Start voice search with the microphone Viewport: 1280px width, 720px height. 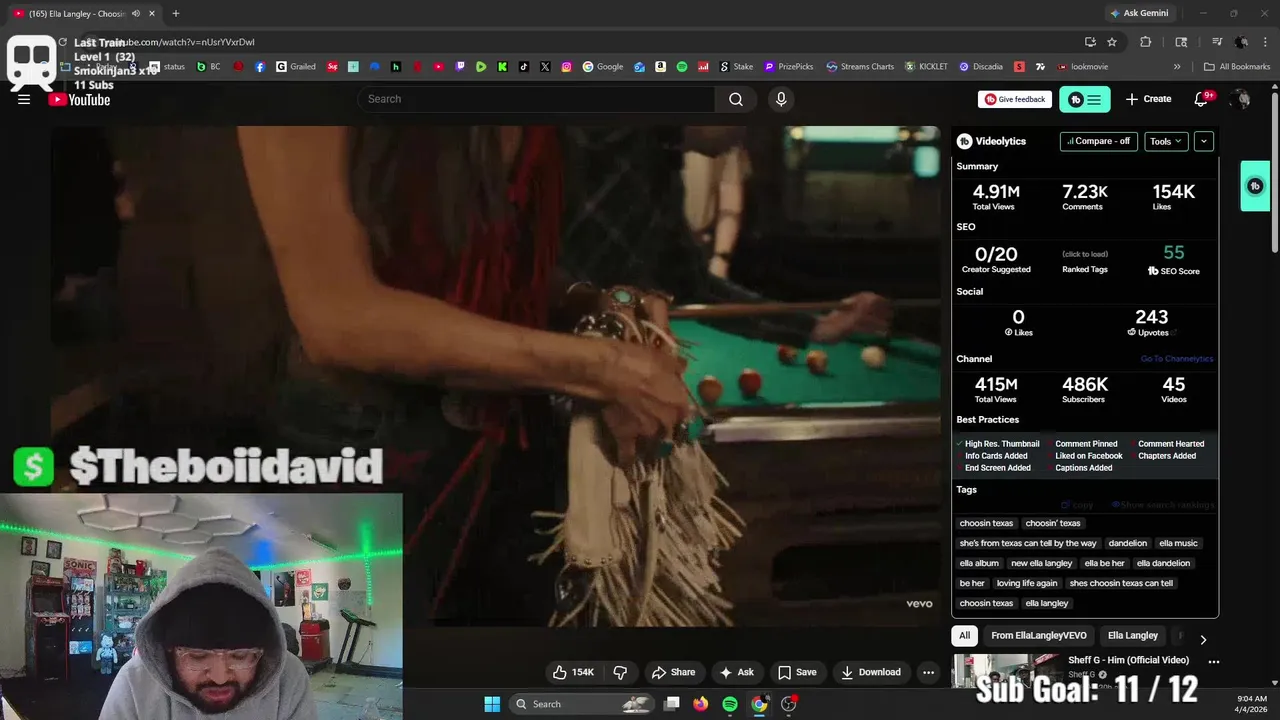click(x=781, y=99)
